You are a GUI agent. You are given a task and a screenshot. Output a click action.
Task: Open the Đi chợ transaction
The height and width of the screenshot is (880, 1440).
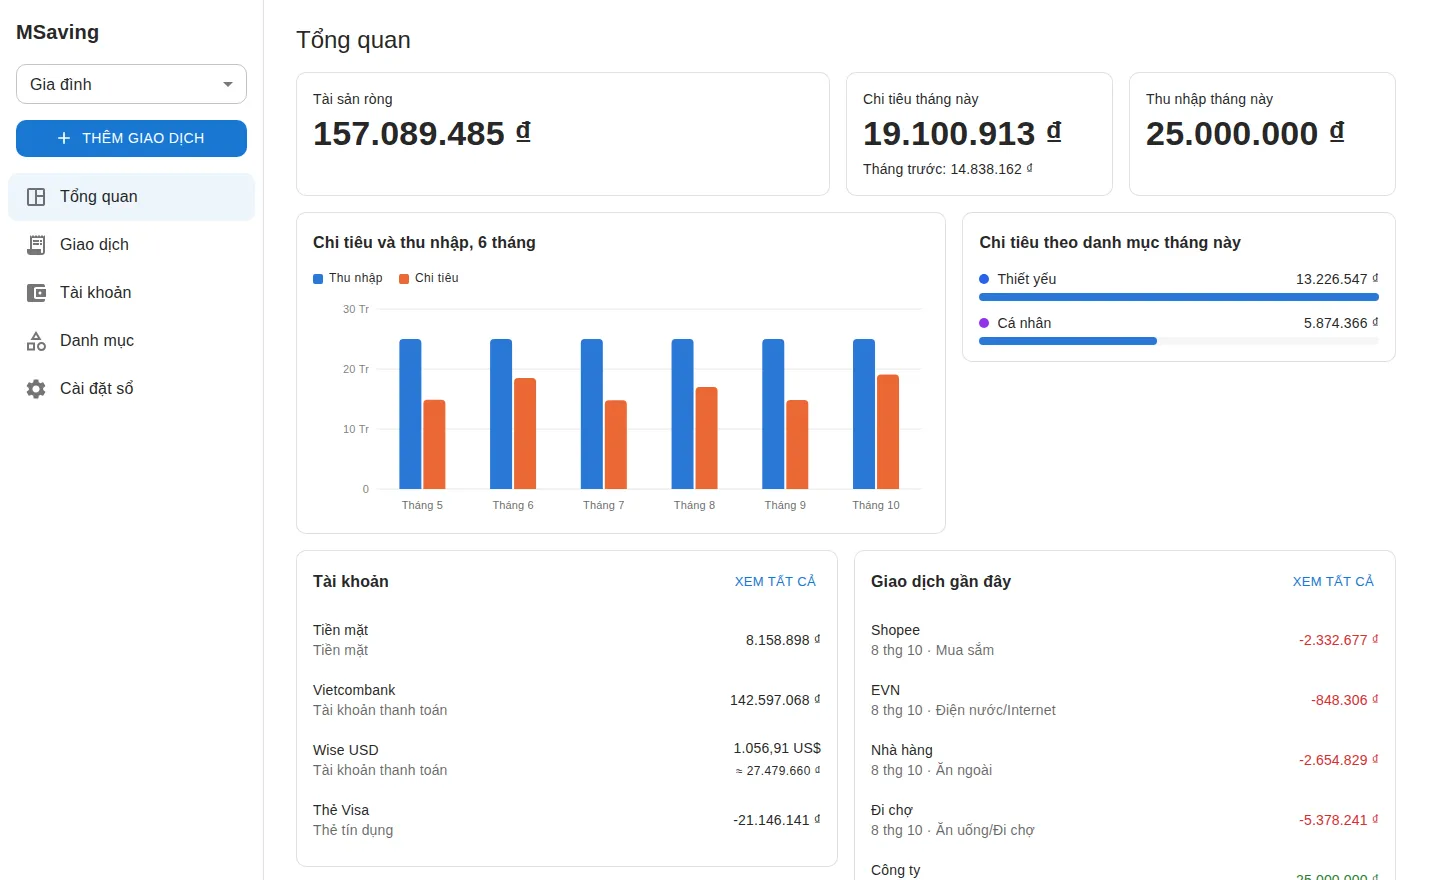(1125, 820)
